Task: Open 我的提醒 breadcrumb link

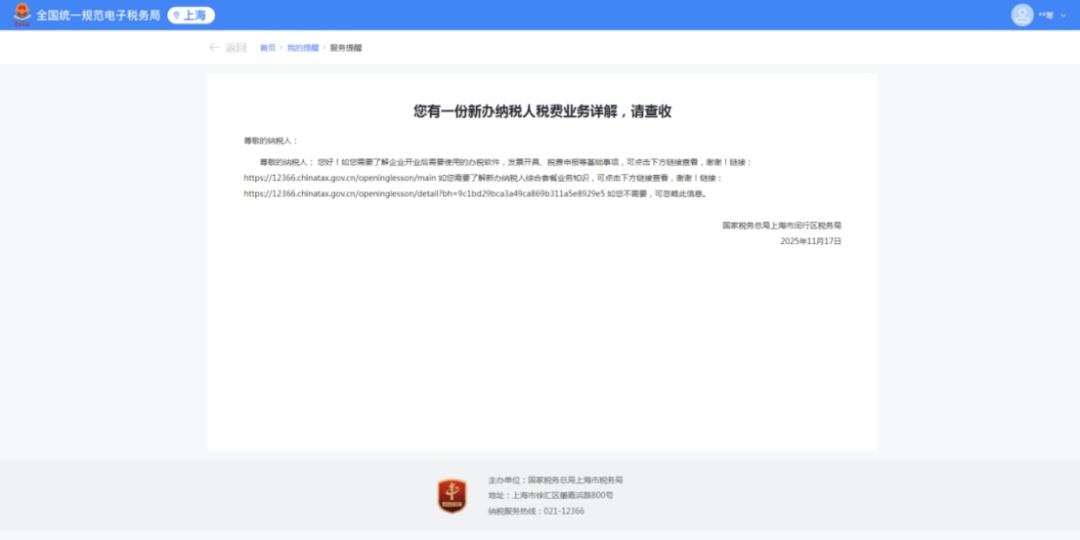Action: pyautogui.click(x=302, y=48)
